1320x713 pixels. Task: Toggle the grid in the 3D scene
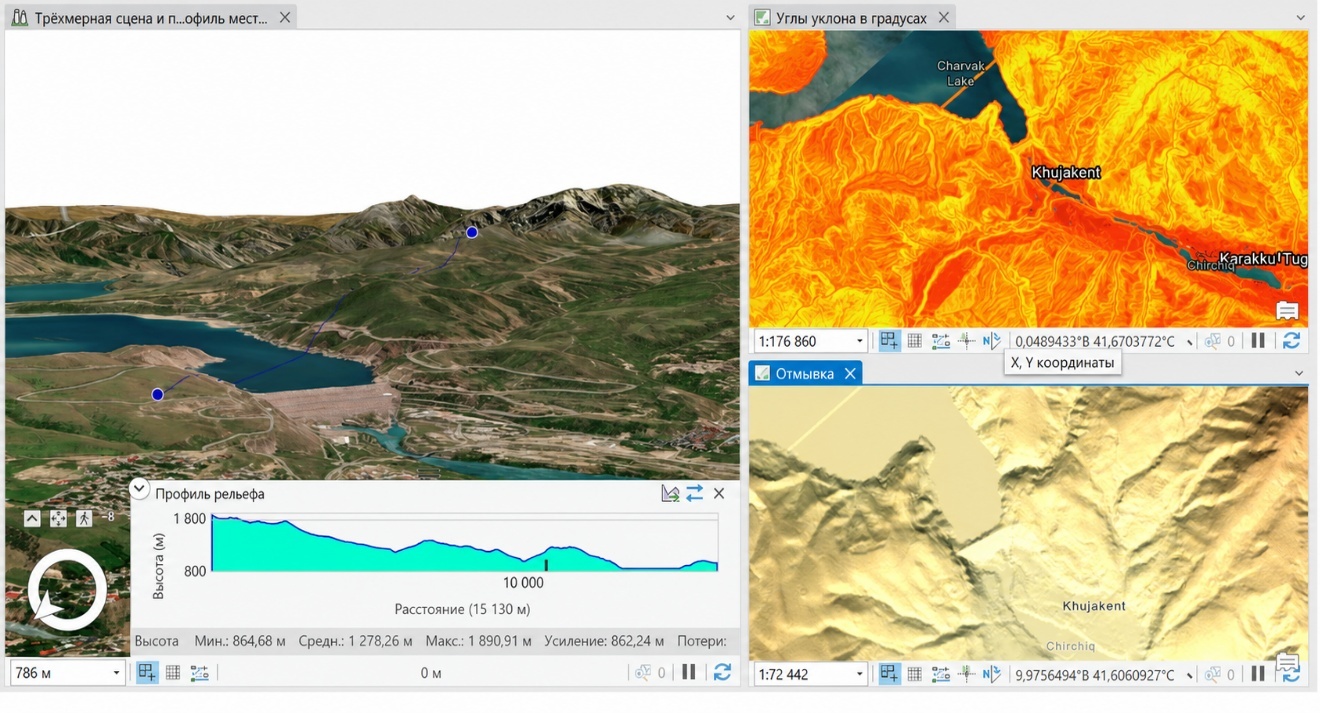(x=173, y=673)
